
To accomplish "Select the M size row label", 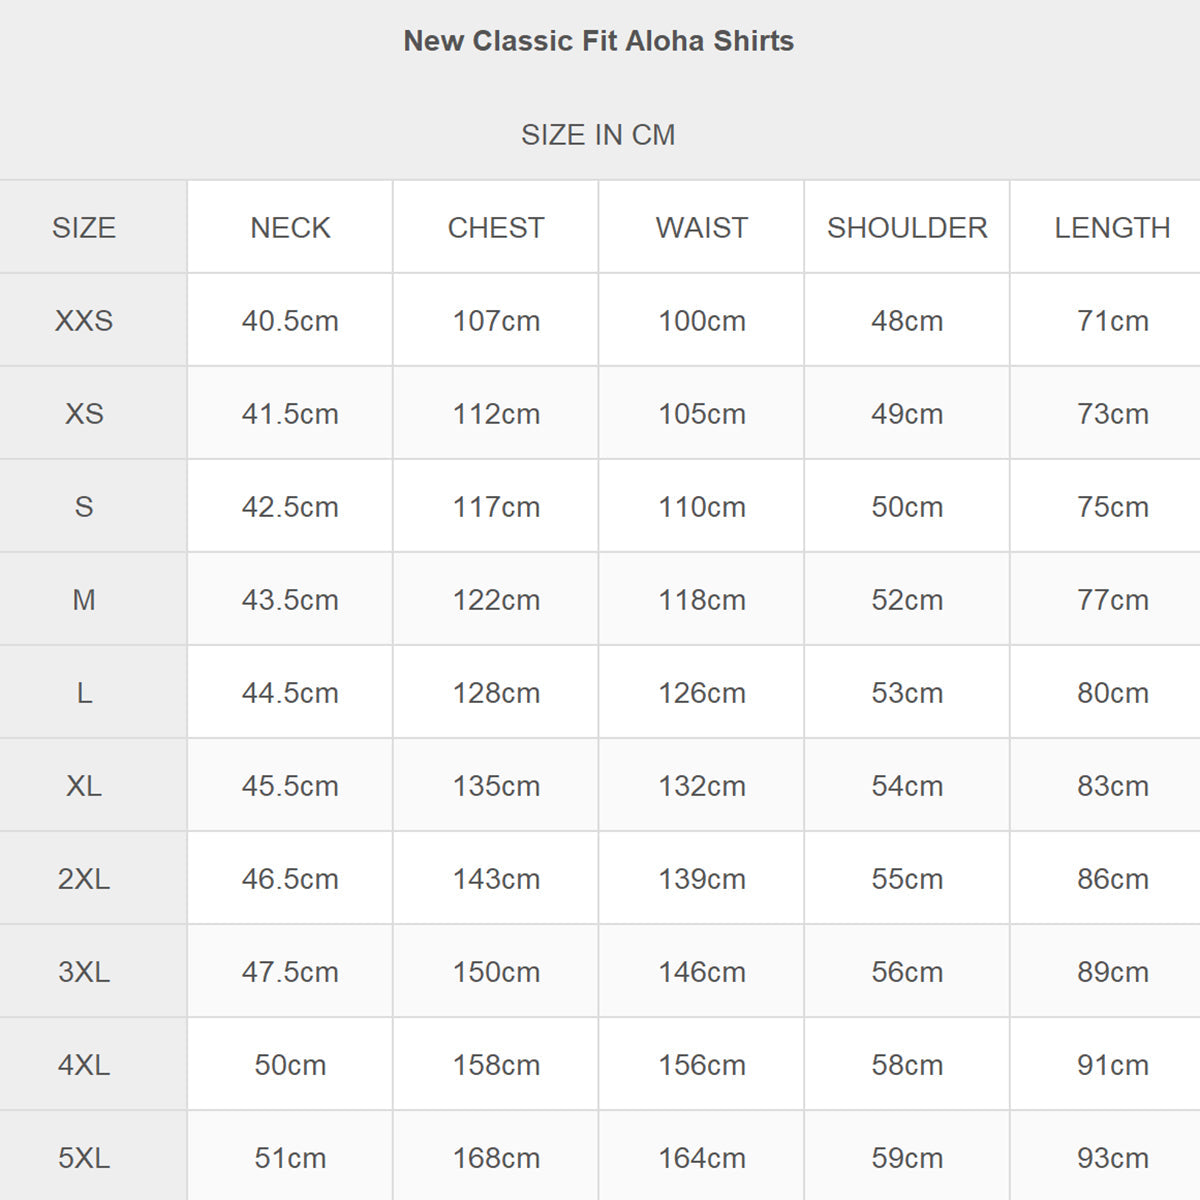I will 84,600.
